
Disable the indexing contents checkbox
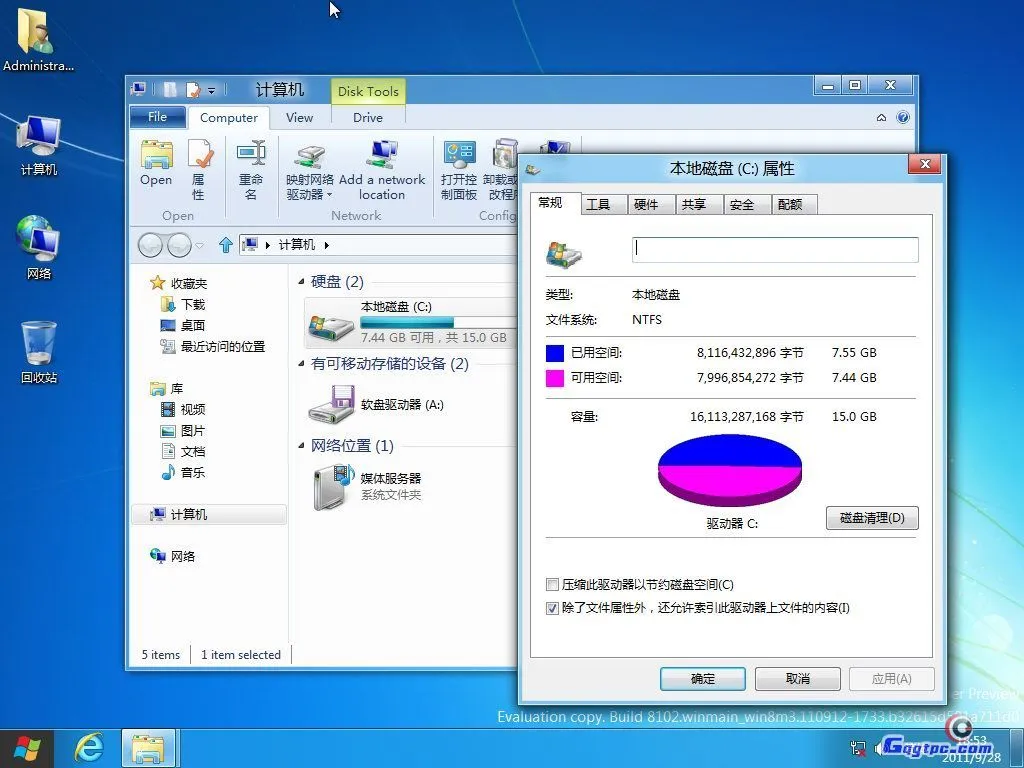click(551, 607)
